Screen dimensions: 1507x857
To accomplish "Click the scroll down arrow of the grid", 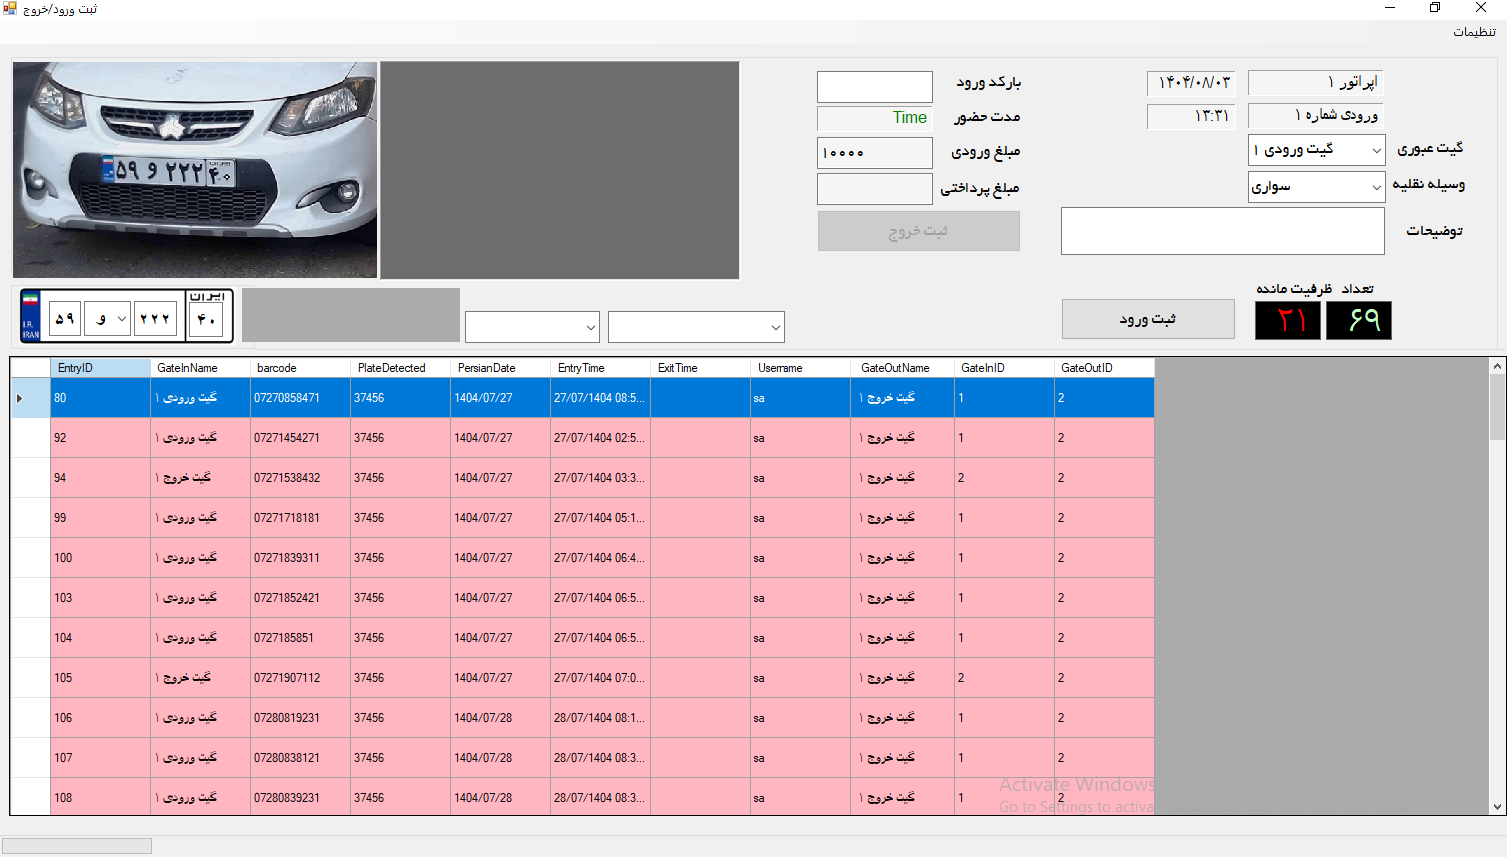I will click(x=1497, y=806).
